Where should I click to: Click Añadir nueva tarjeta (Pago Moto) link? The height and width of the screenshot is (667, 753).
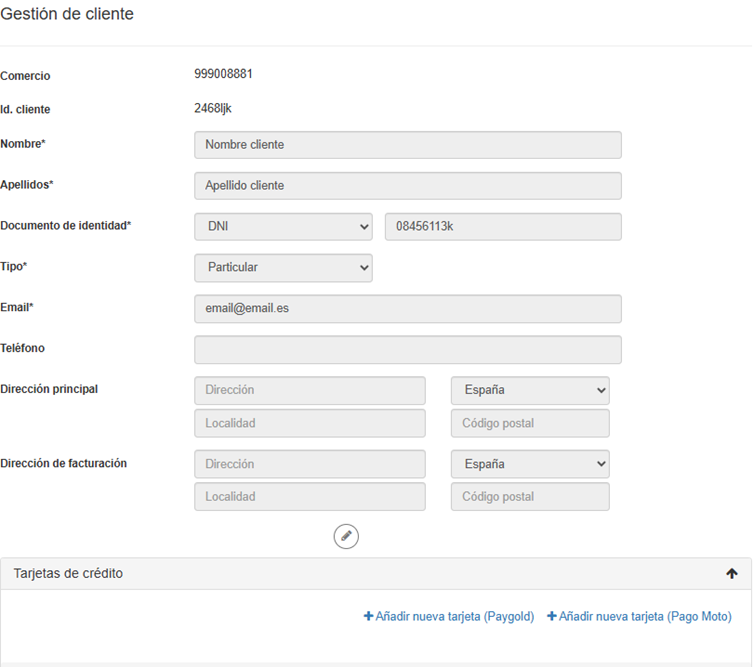[x=640, y=616]
